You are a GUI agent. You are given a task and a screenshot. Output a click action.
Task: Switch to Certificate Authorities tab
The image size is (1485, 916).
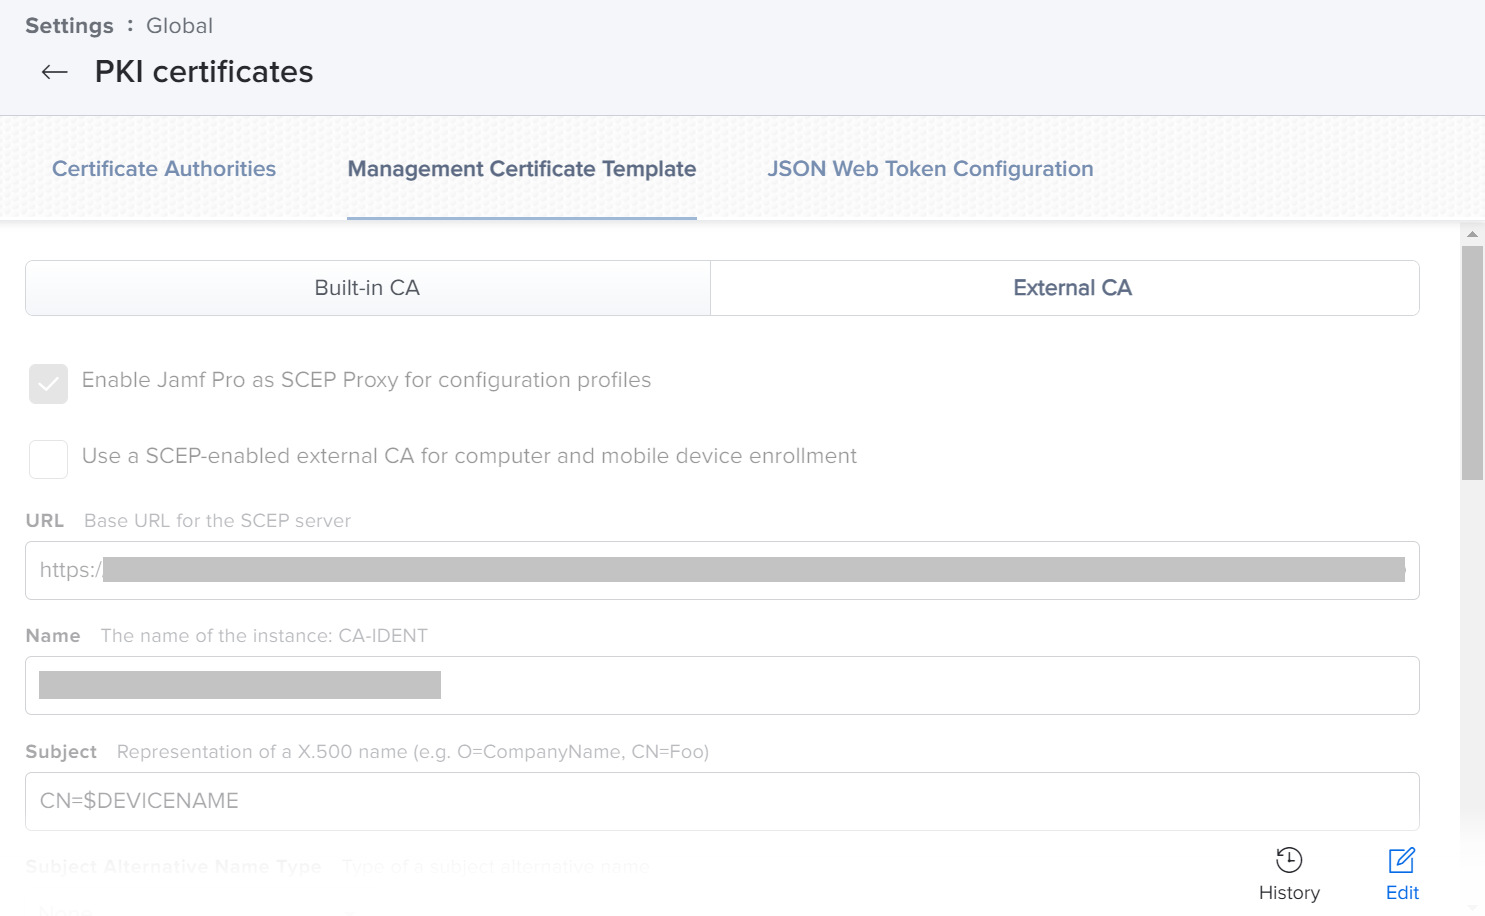[x=164, y=169]
